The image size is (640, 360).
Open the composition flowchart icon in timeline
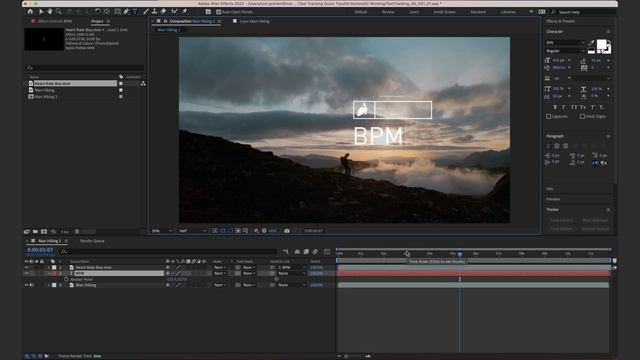pyautogui.click(x=285, y=252)
